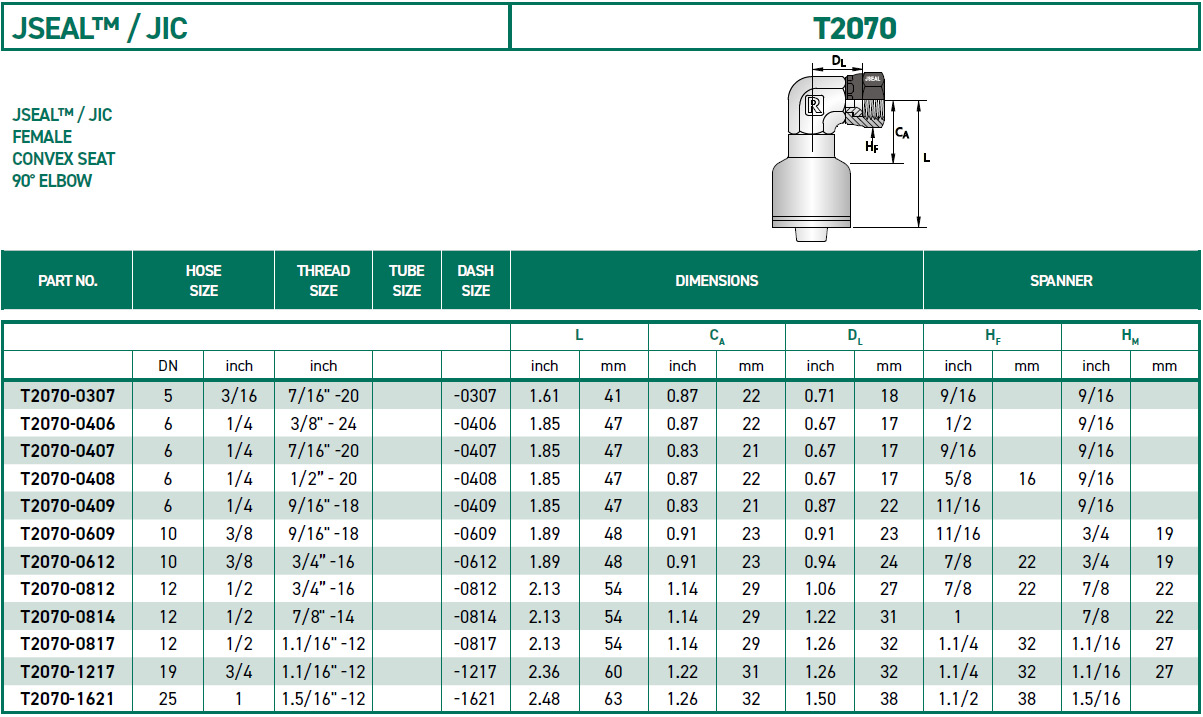
Task: Click the JSEAL™ / JIC header title
Action: coord(100,28)
